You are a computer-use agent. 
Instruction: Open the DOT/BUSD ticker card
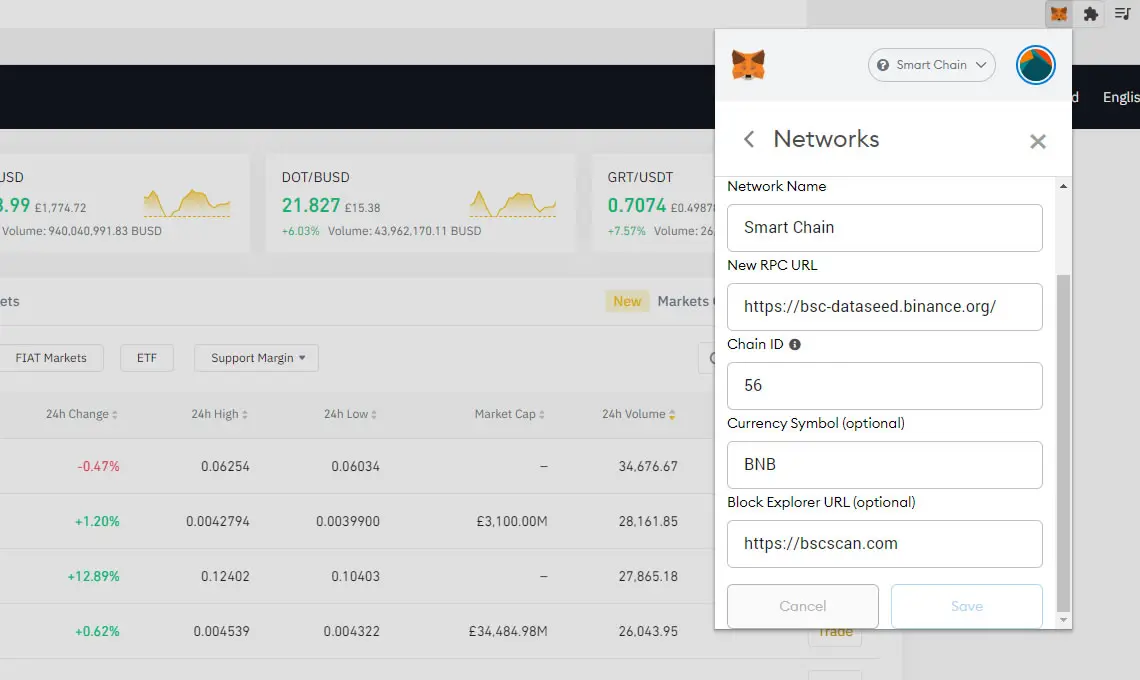(x=420, y=203)
